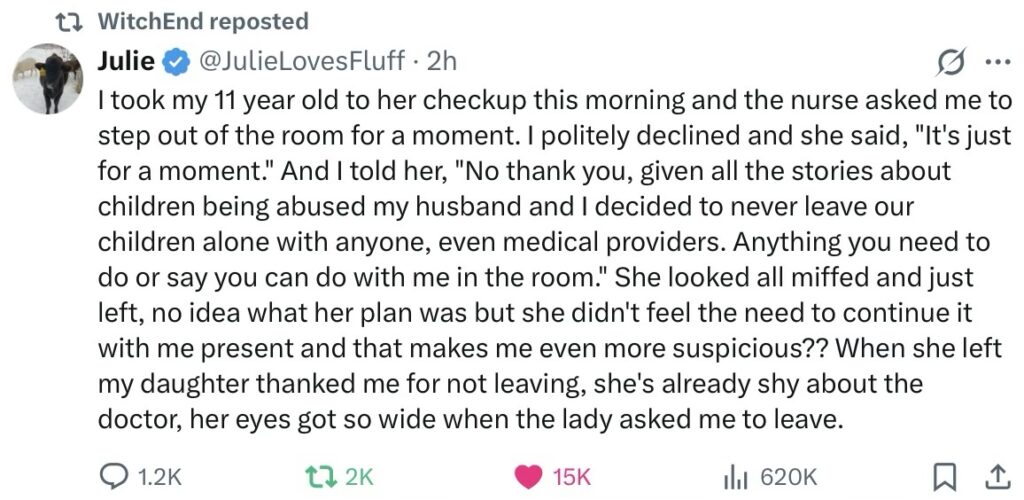Click the post text about the checkup
The height and width of the screenshot is (500, 1024).
click(550, 260)
